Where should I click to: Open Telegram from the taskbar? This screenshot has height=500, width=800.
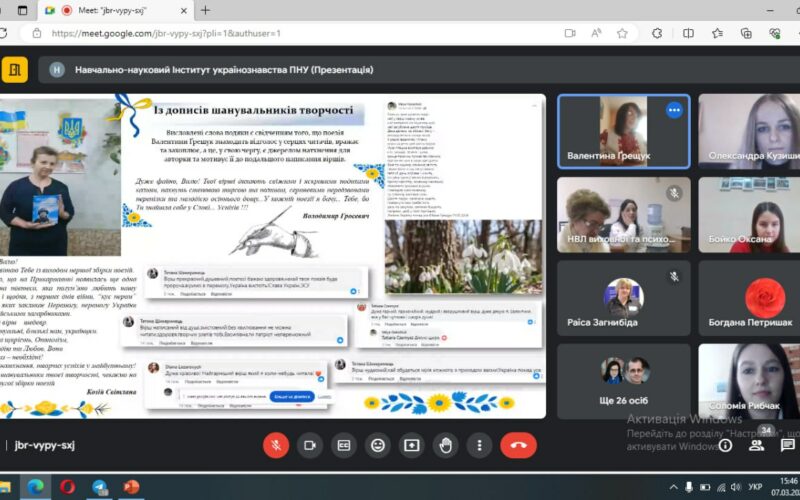[x=99, y=487]
